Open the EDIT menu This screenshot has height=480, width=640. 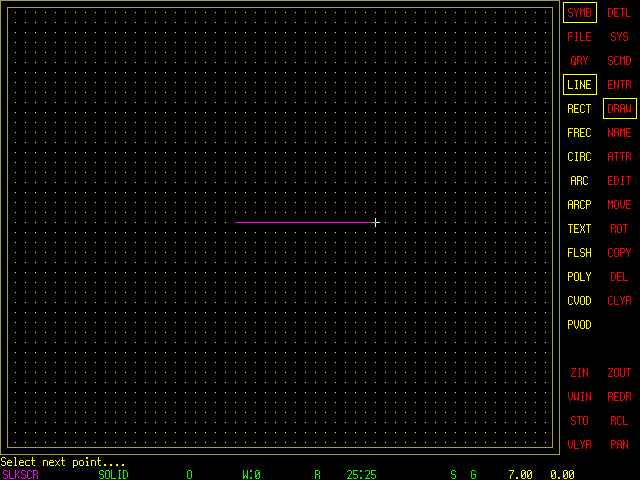[619, 181]
